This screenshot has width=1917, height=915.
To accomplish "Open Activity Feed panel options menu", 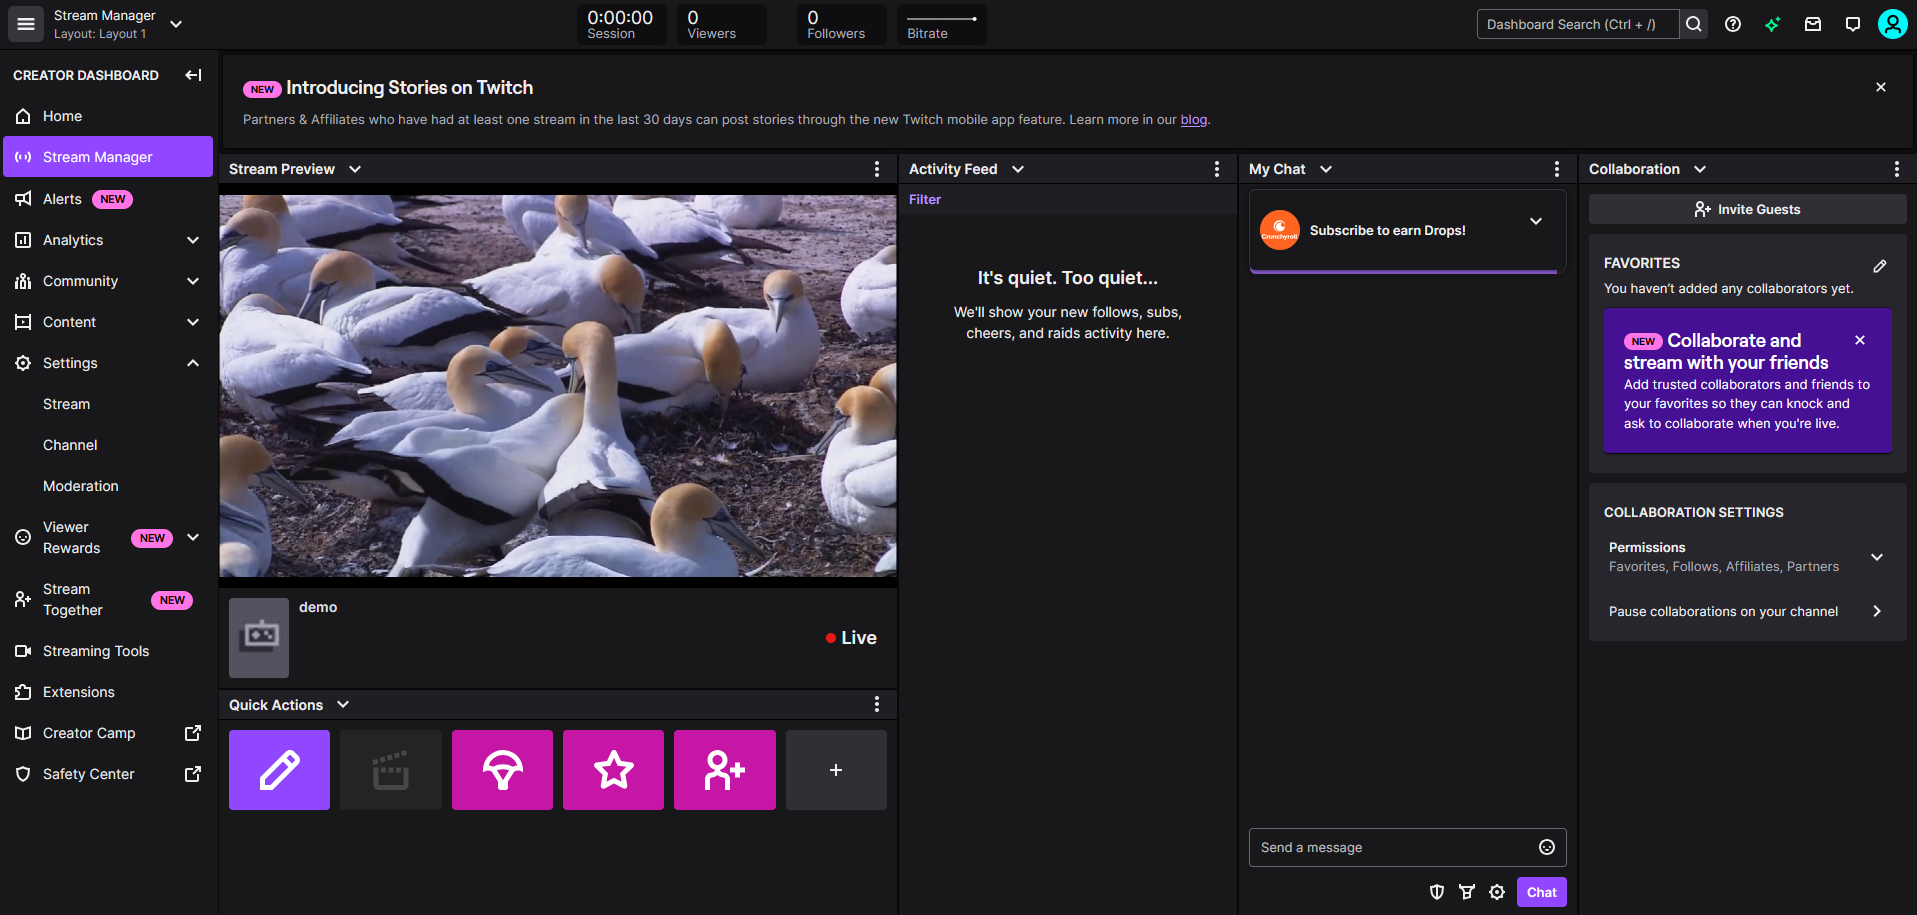I will point(1217,169).
